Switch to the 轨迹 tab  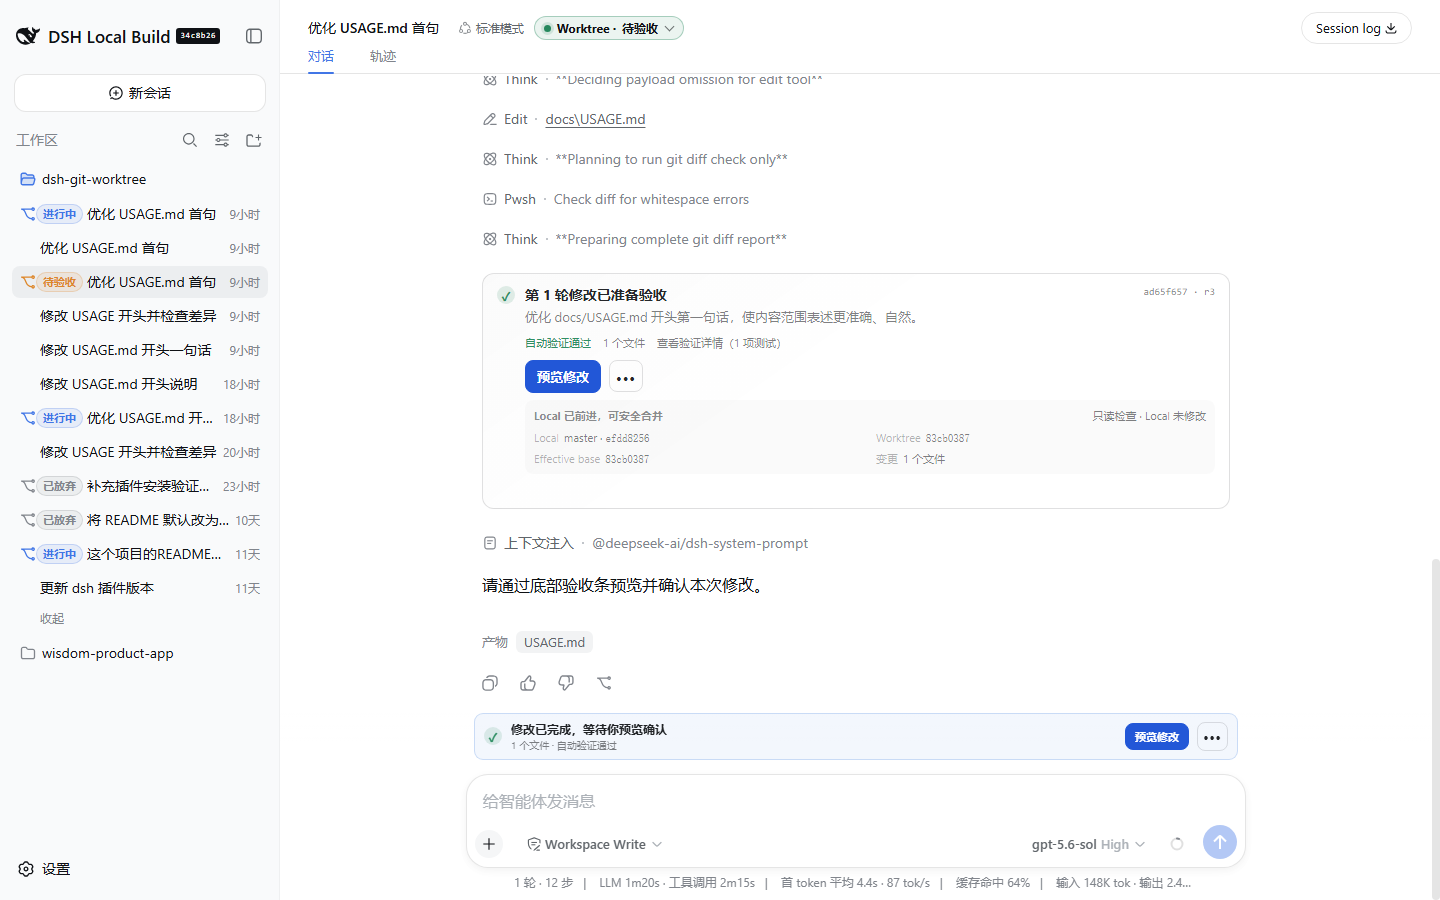tap(383, 56)
